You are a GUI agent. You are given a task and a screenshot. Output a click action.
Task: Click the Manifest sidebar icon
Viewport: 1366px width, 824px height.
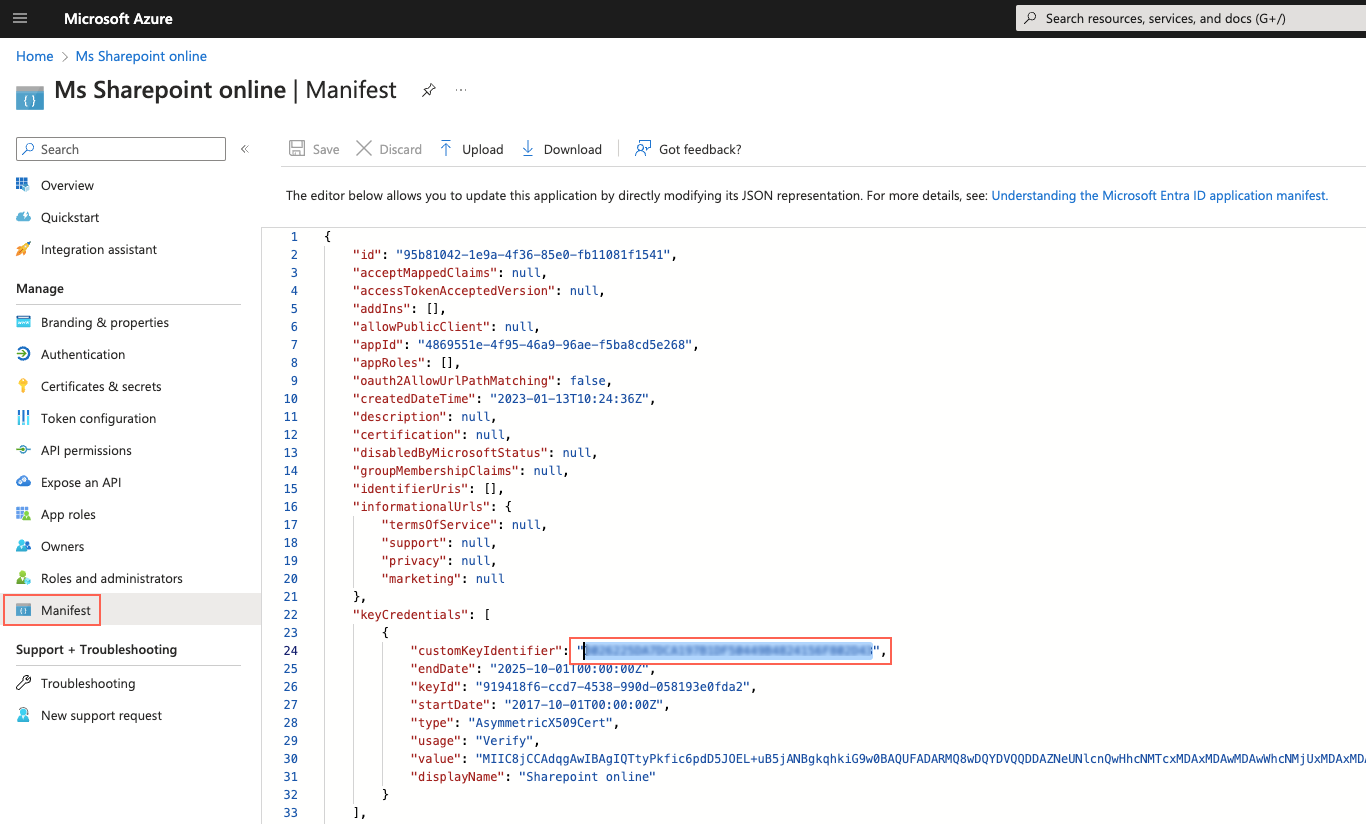pyautogui.click(x=23, y=610)
